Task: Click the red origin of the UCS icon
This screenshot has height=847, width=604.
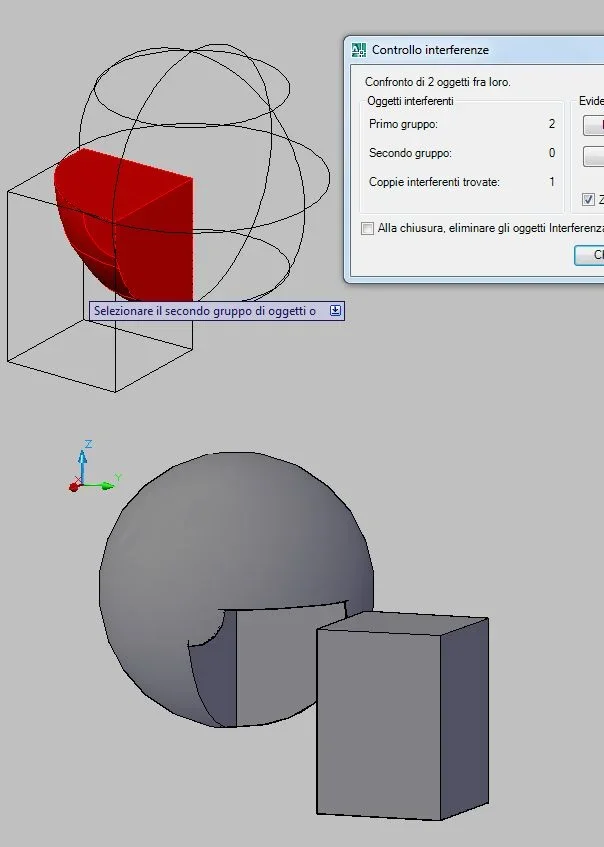Action: click(x=74, y=487)
